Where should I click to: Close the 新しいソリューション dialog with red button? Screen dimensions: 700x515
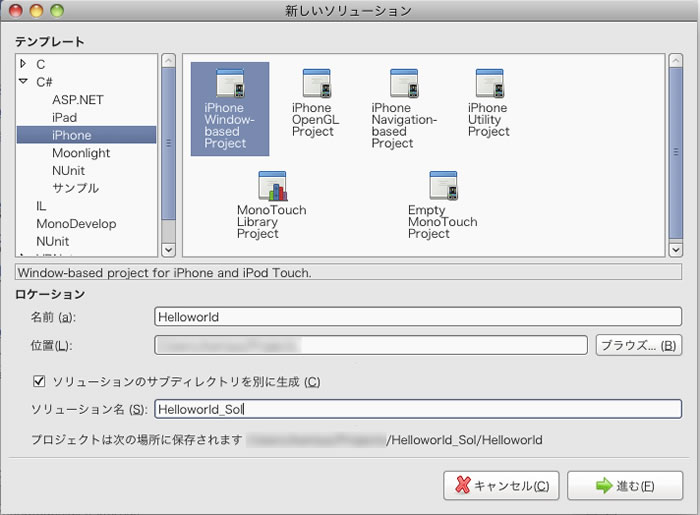(x=16, y=10)
